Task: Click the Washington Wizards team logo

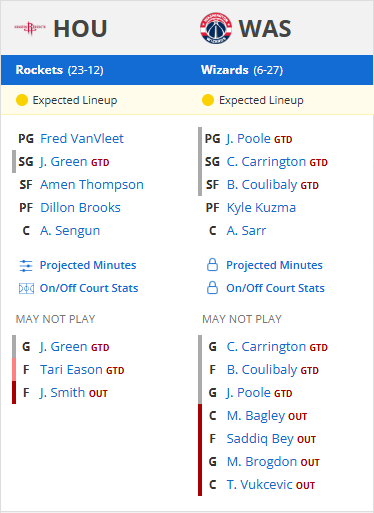Action: [216, 28]
